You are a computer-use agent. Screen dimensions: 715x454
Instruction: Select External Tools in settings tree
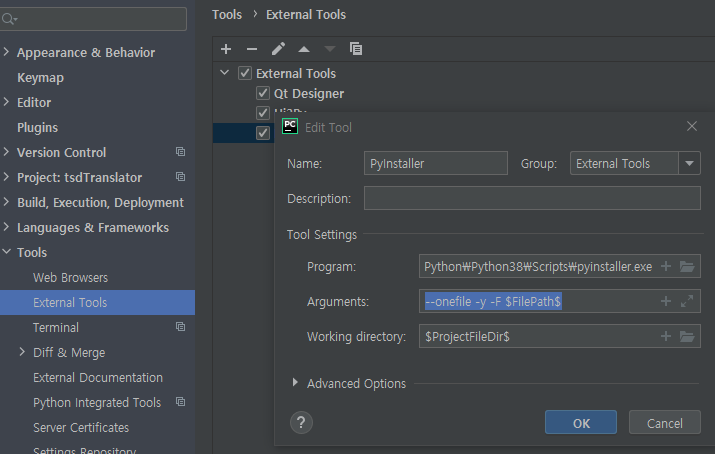point(97,302)
